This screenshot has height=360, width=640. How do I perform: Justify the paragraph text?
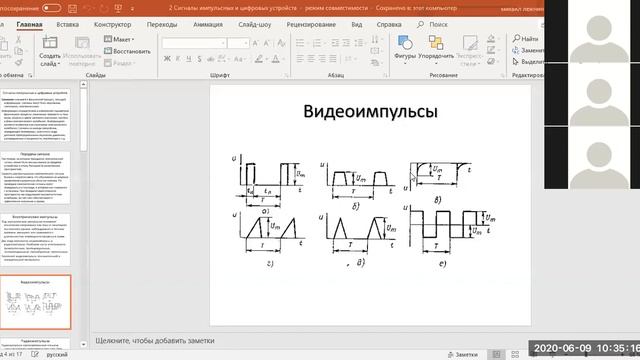click(x=333, y=59)
